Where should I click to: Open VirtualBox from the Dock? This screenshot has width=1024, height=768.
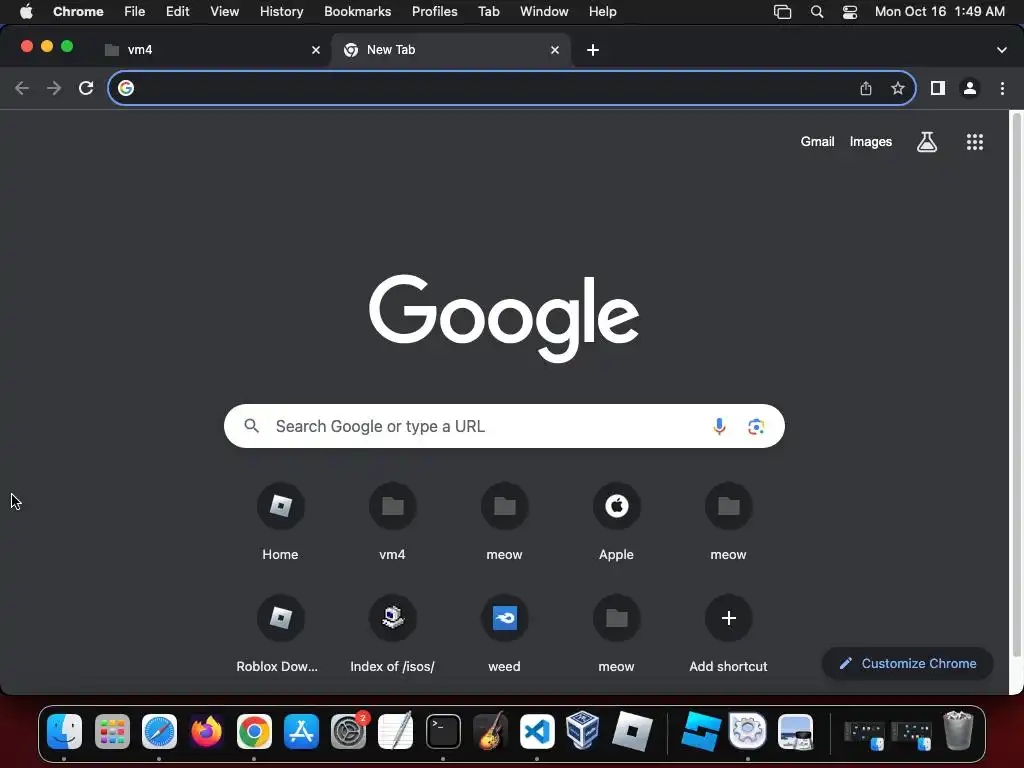(x=583, y=731)
